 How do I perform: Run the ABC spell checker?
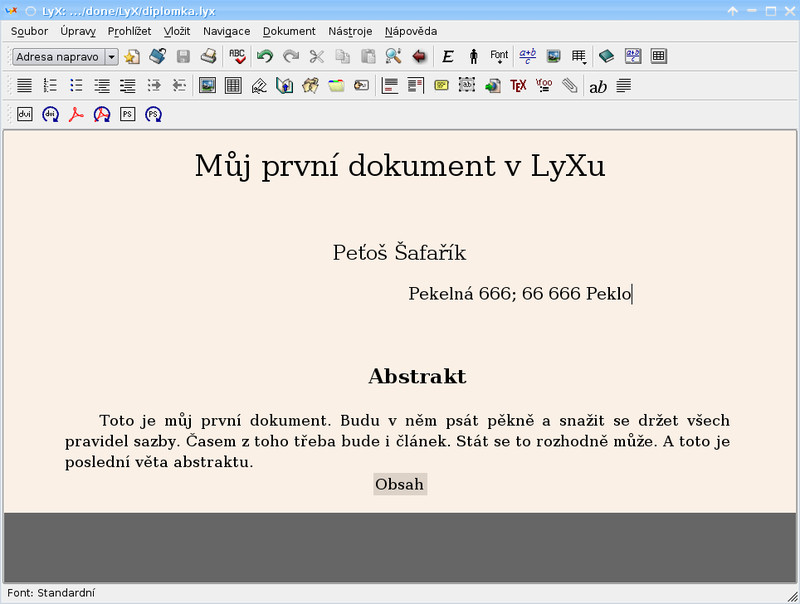click(237, 56)
